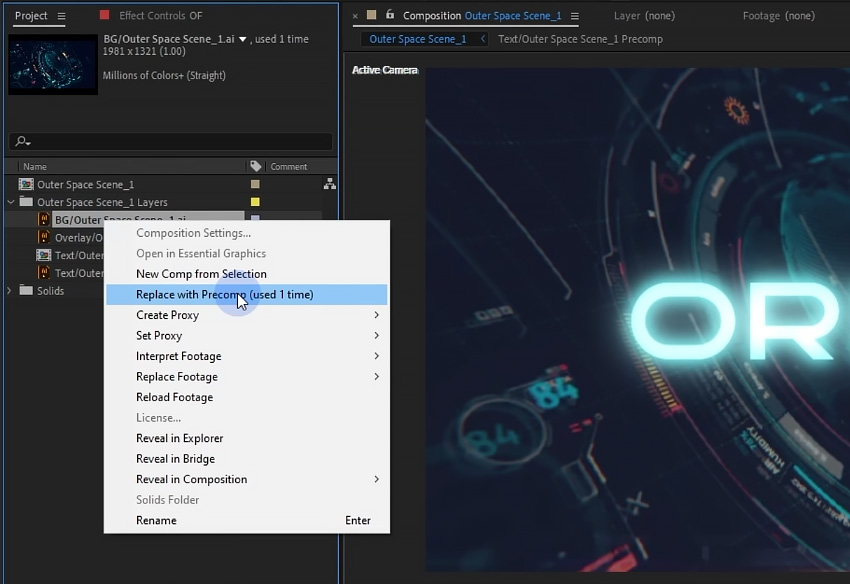Click the Illustrator icon of the Overlay item

click(x=44, y=237)
